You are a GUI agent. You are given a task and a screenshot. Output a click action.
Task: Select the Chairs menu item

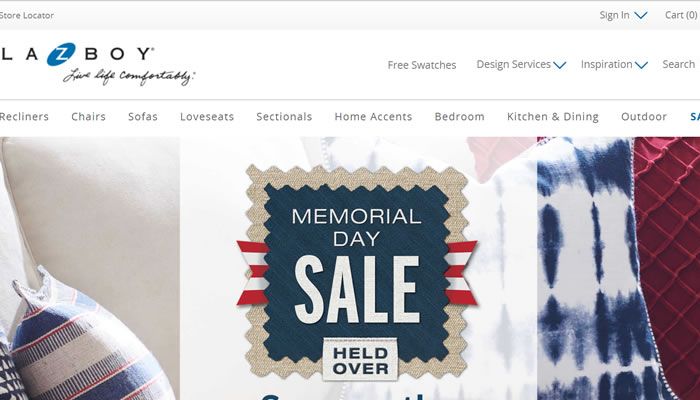point(88,117)
